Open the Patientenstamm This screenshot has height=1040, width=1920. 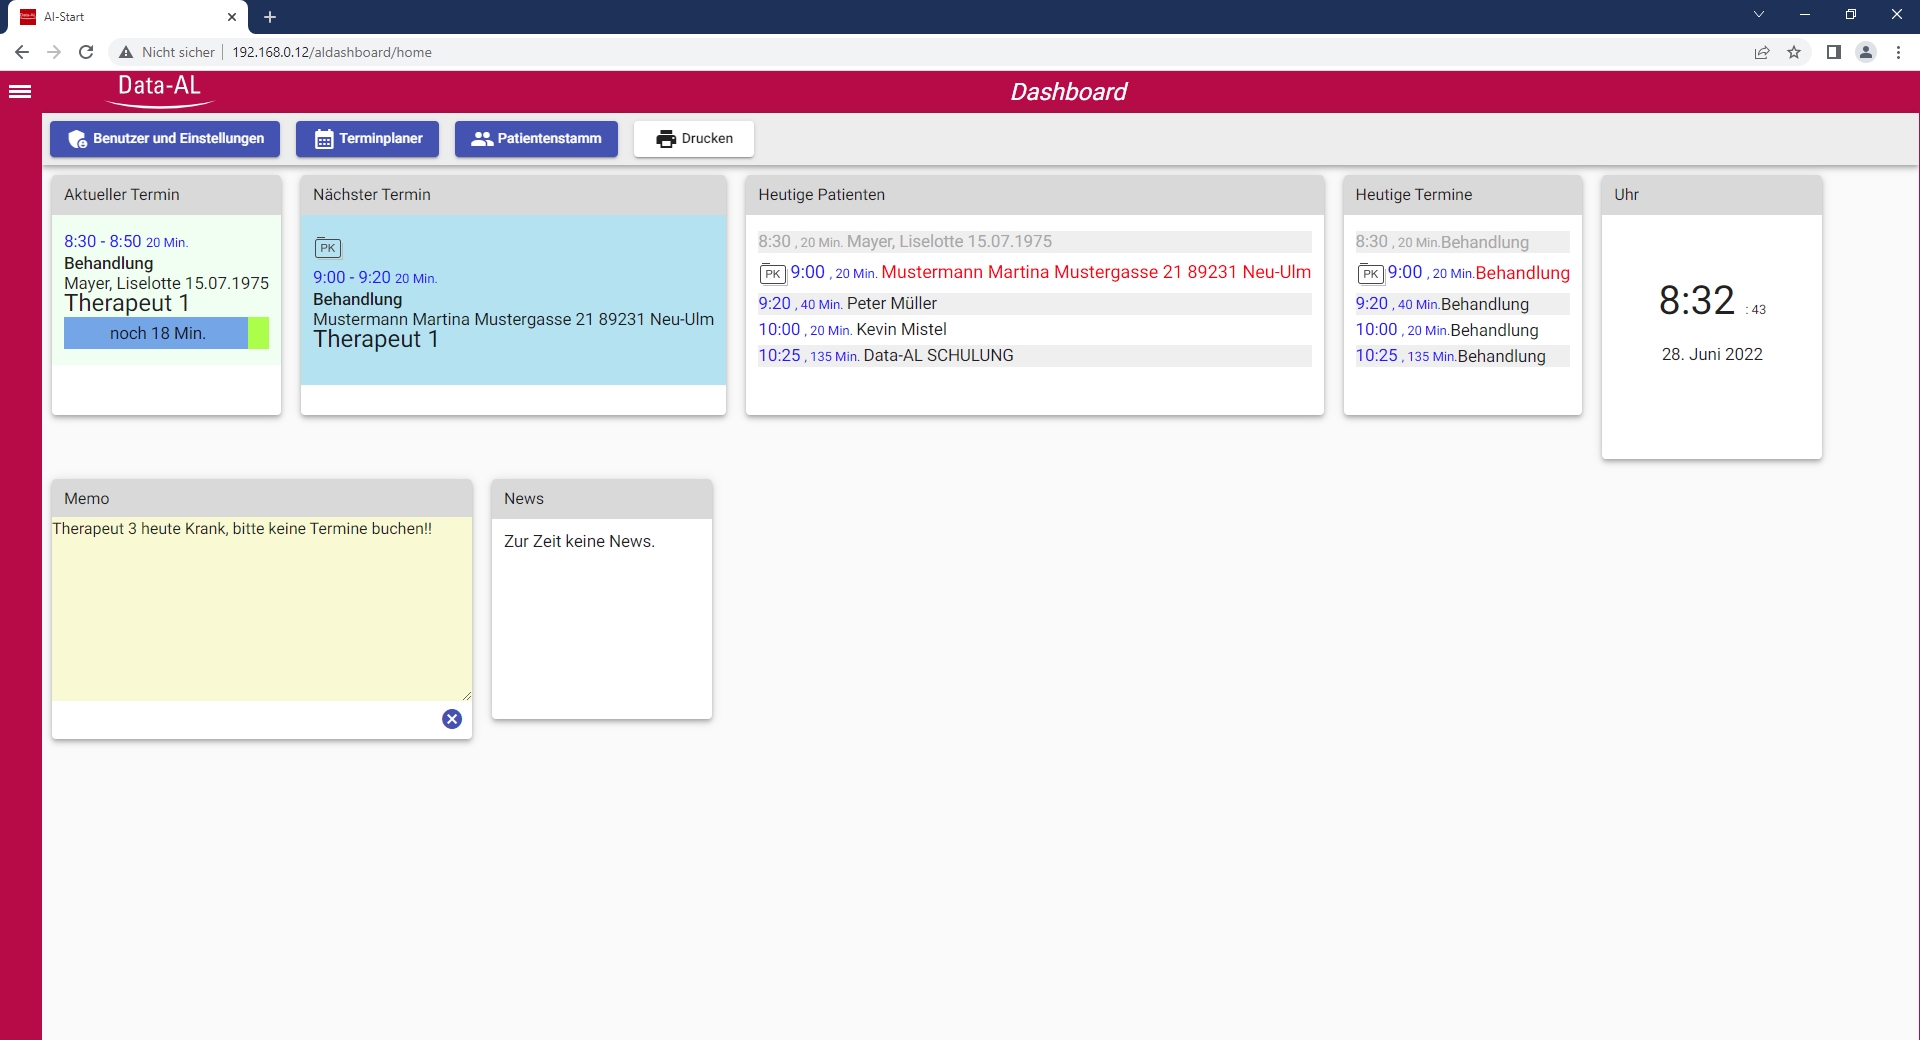536,139
